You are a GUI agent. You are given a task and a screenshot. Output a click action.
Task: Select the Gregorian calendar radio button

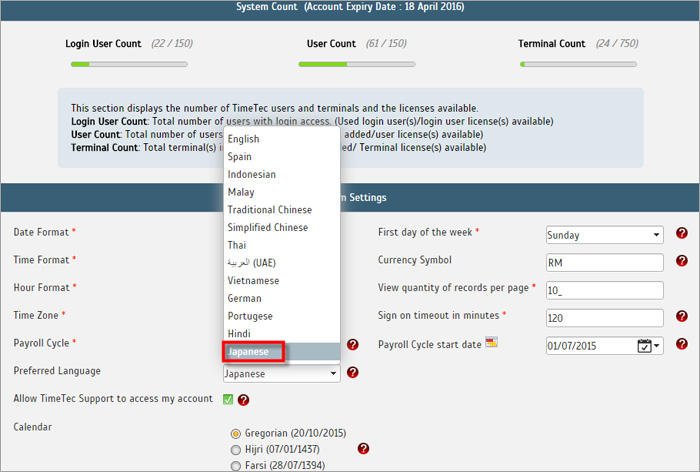click(236, 433)
